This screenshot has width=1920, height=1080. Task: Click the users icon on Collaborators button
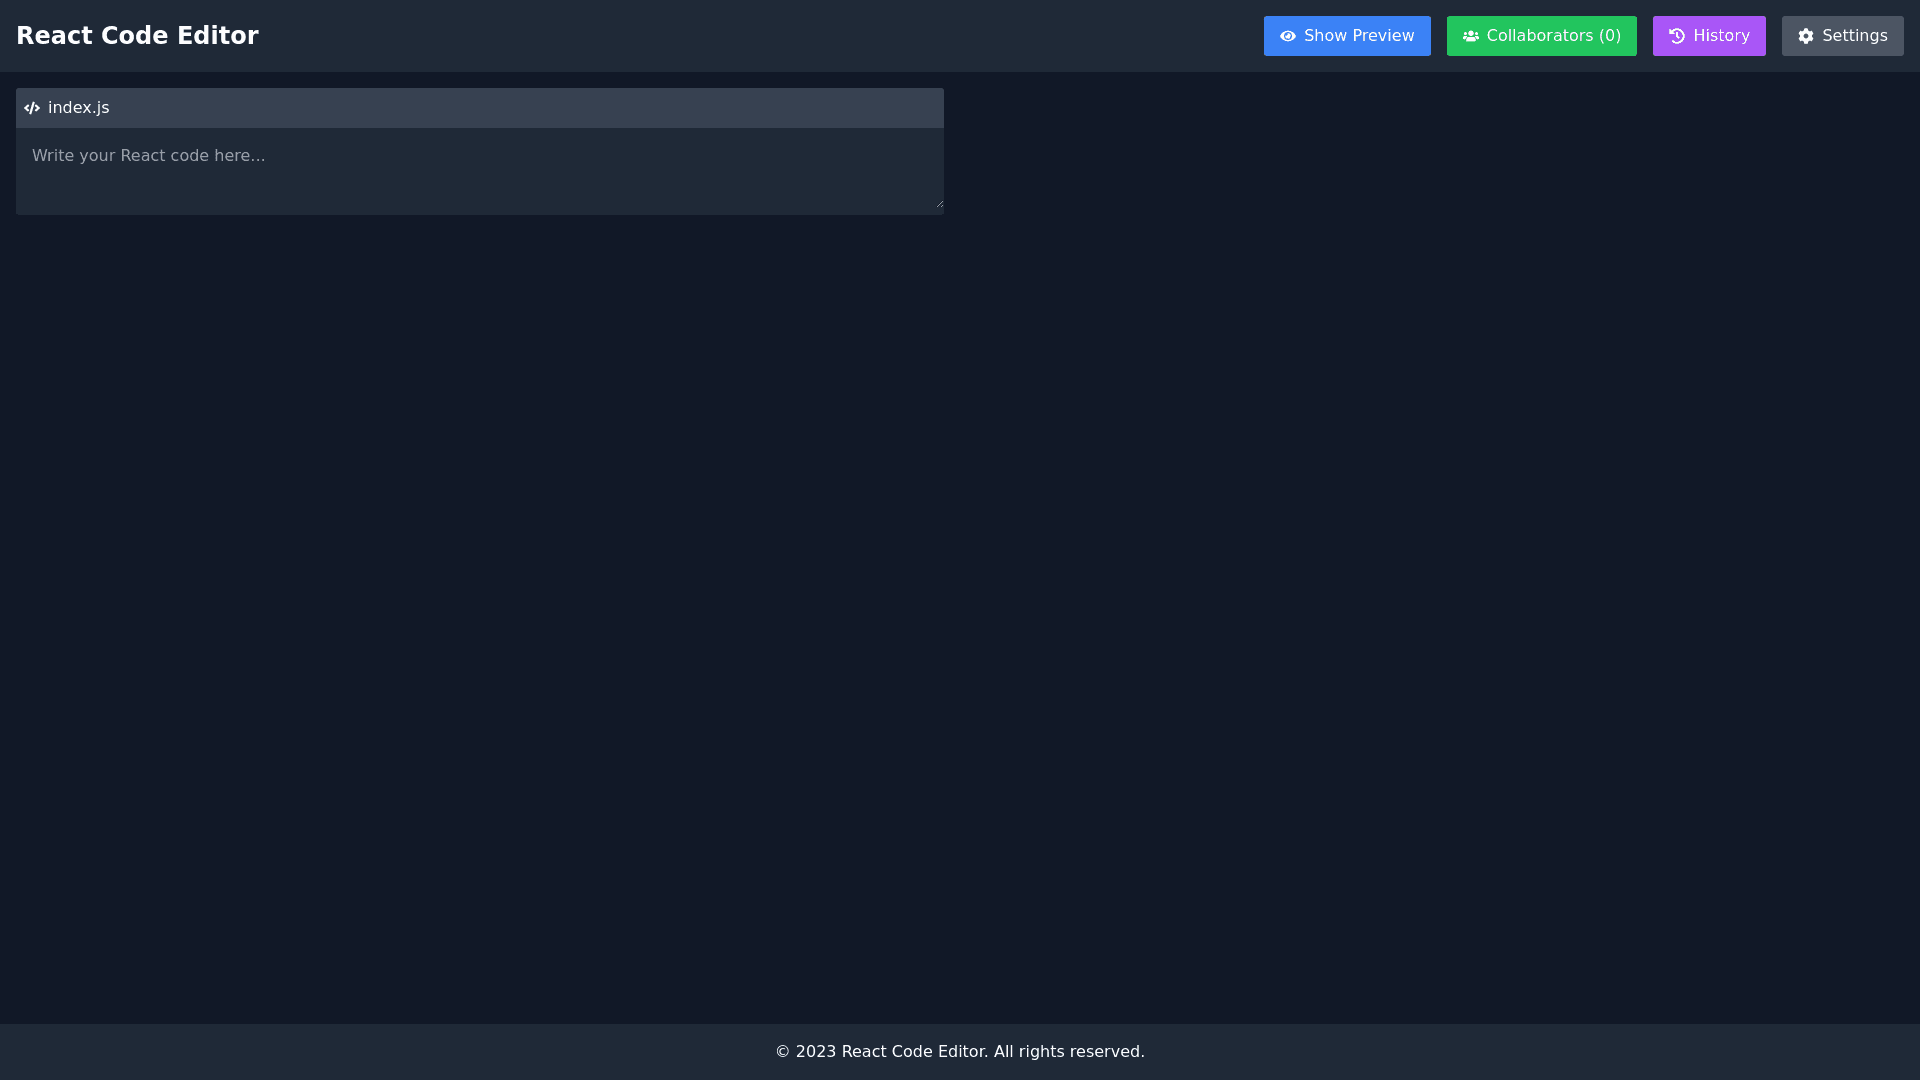point(1471,36)
